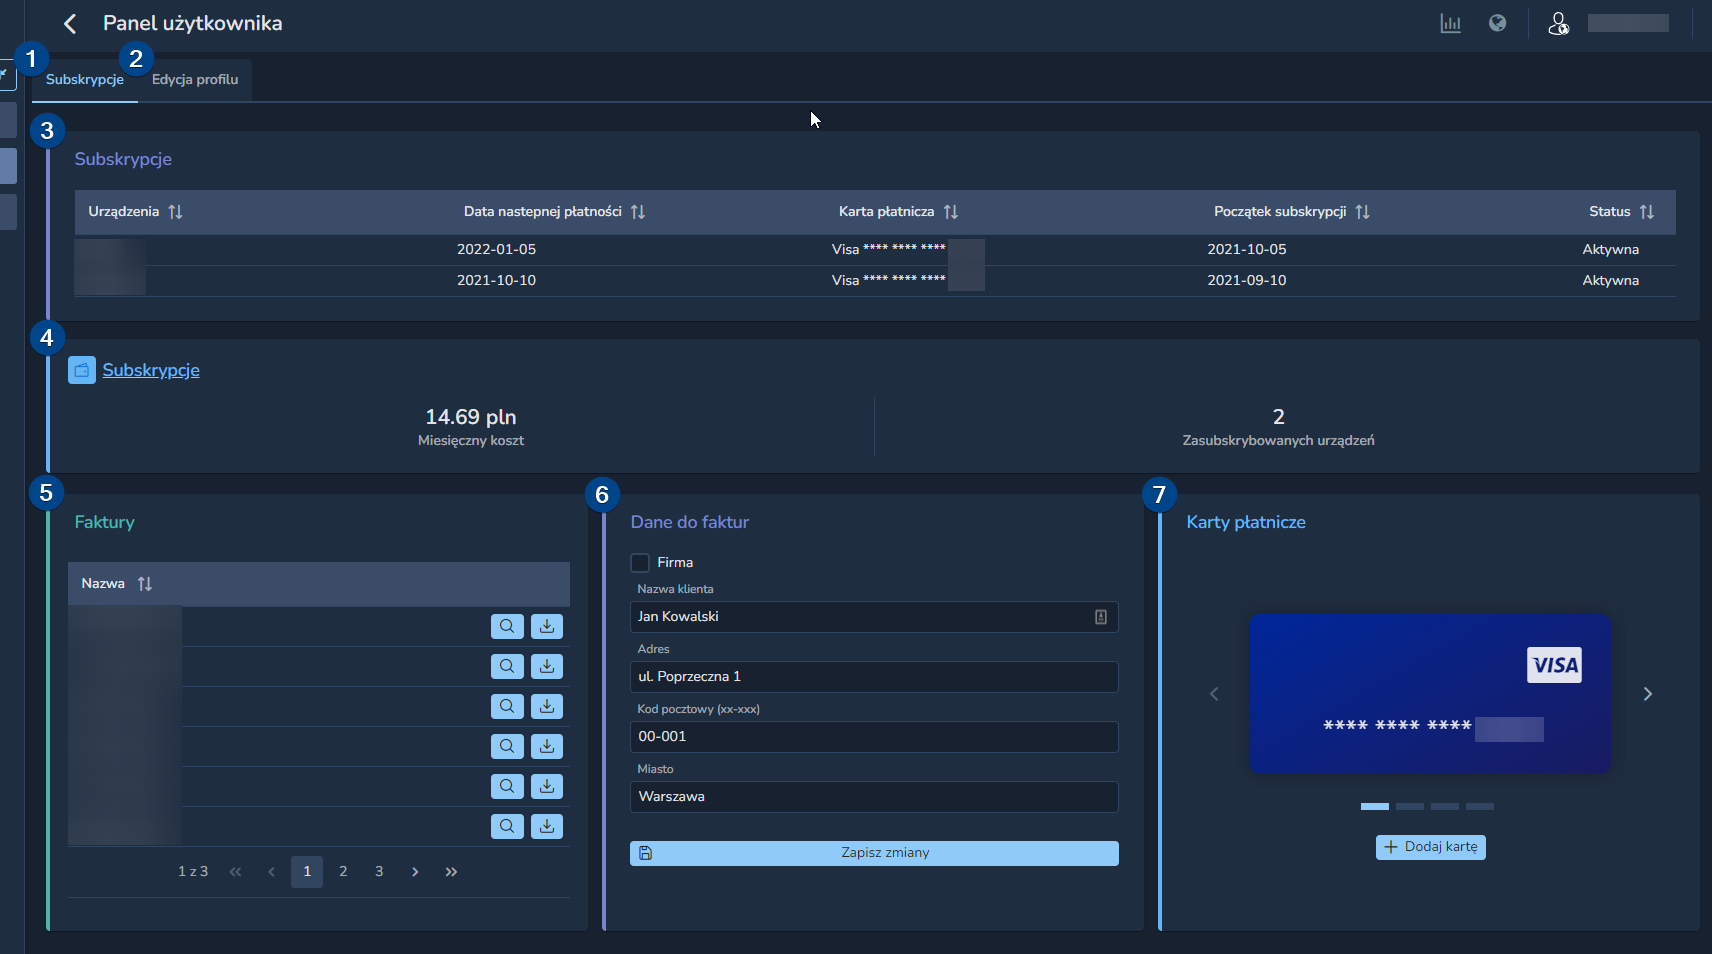Preview the first invoice in Faktury

(507, 627)
